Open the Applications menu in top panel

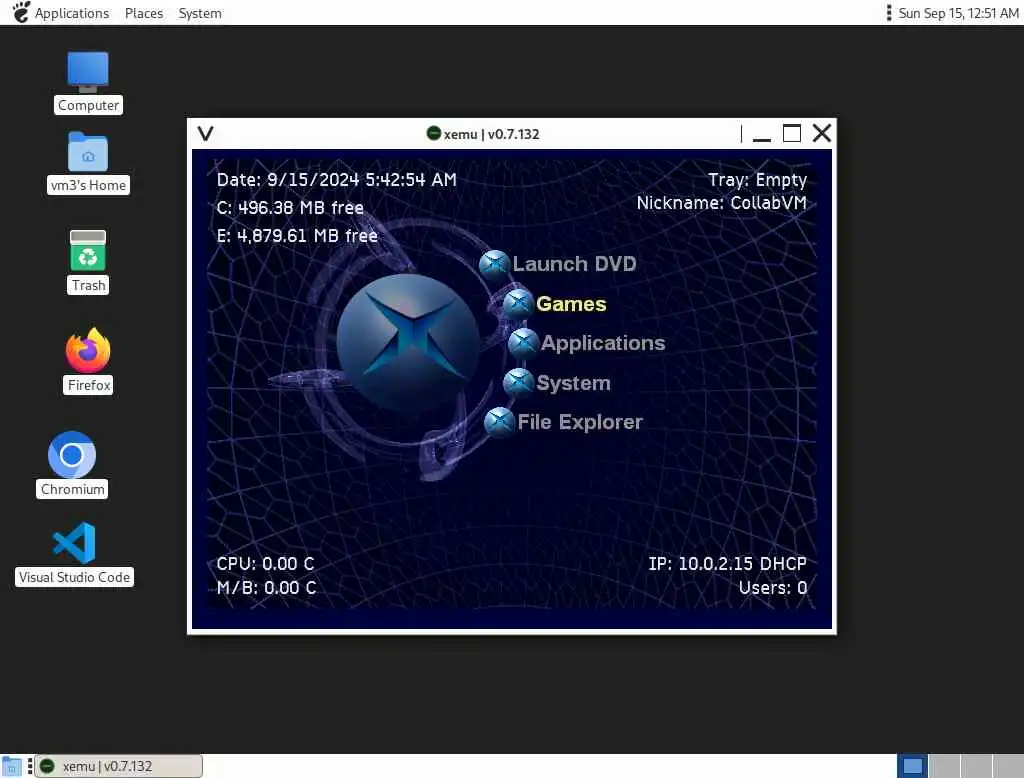72,13
